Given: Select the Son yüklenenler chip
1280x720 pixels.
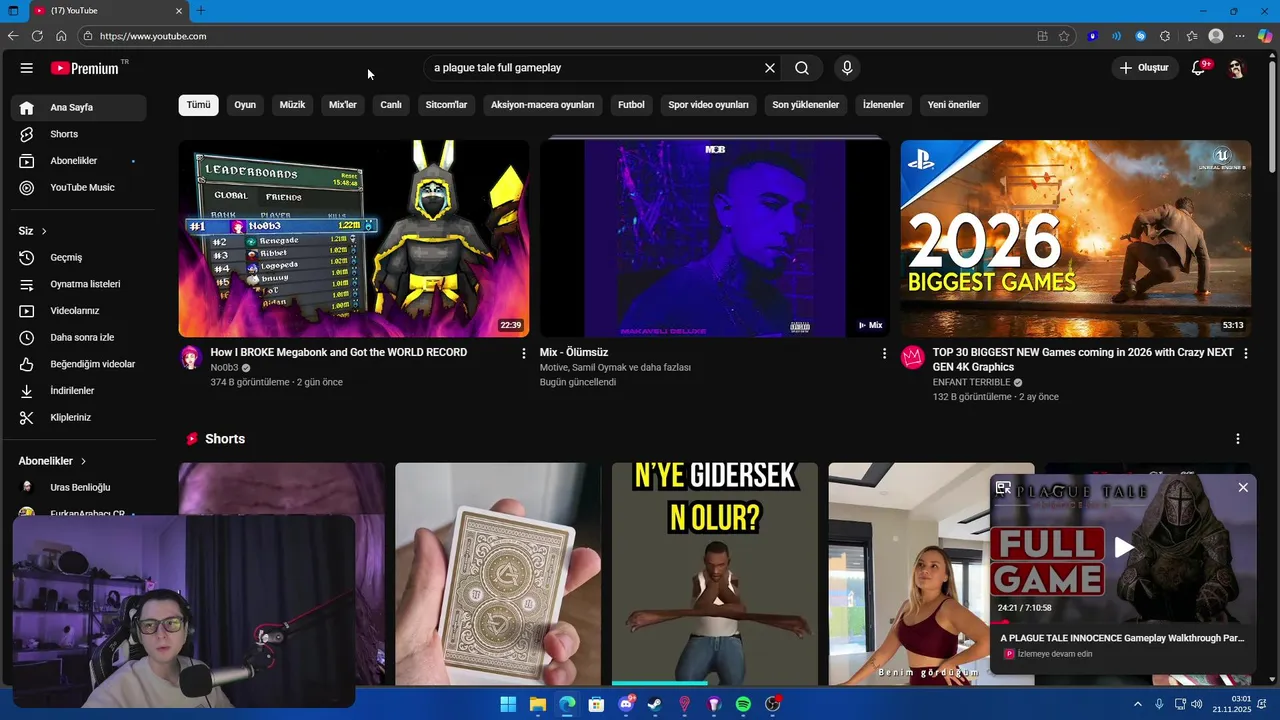Looking at the screenshot, I should click(805, 104).
